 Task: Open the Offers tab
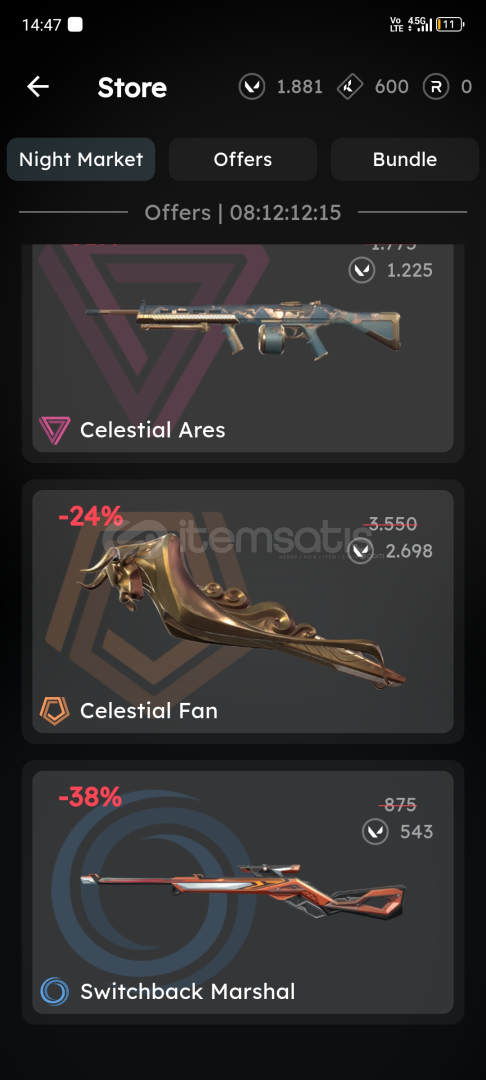[243, 159]
